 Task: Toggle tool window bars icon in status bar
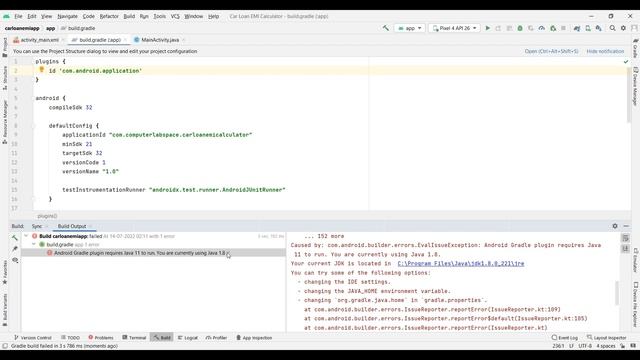5,346
